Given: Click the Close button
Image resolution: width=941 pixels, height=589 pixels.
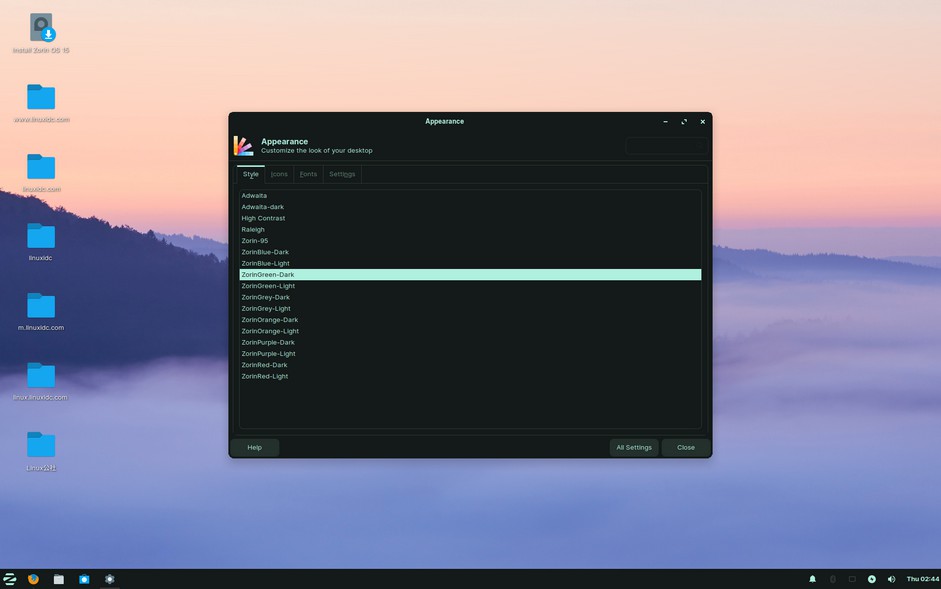Looking at the screenshot, I should [x=686, y=447].
